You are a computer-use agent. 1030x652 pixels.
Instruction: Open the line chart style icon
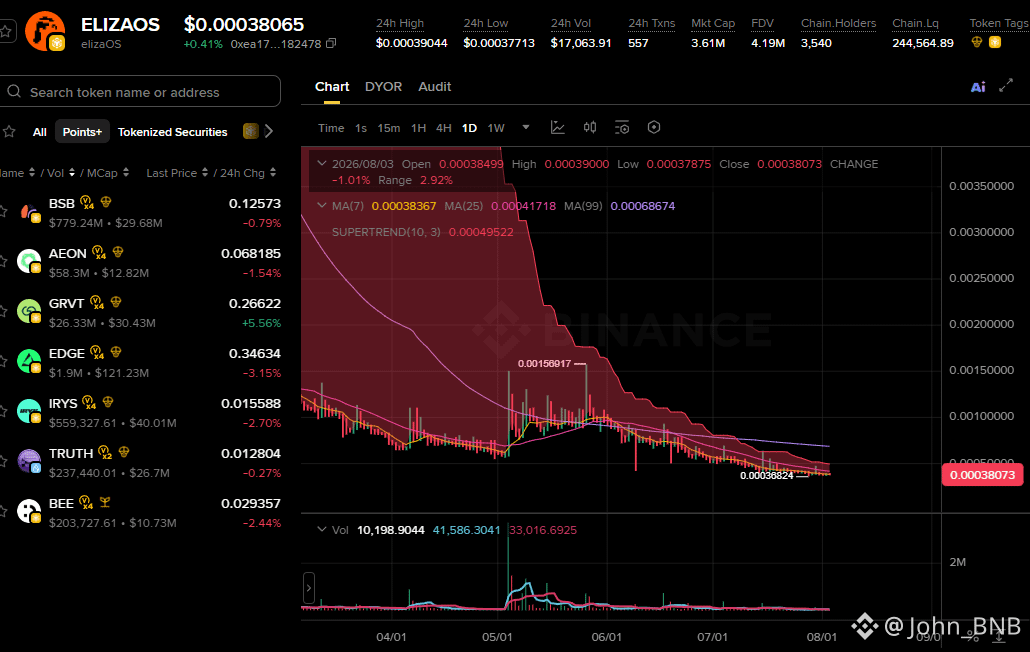[x=558, y=127]
